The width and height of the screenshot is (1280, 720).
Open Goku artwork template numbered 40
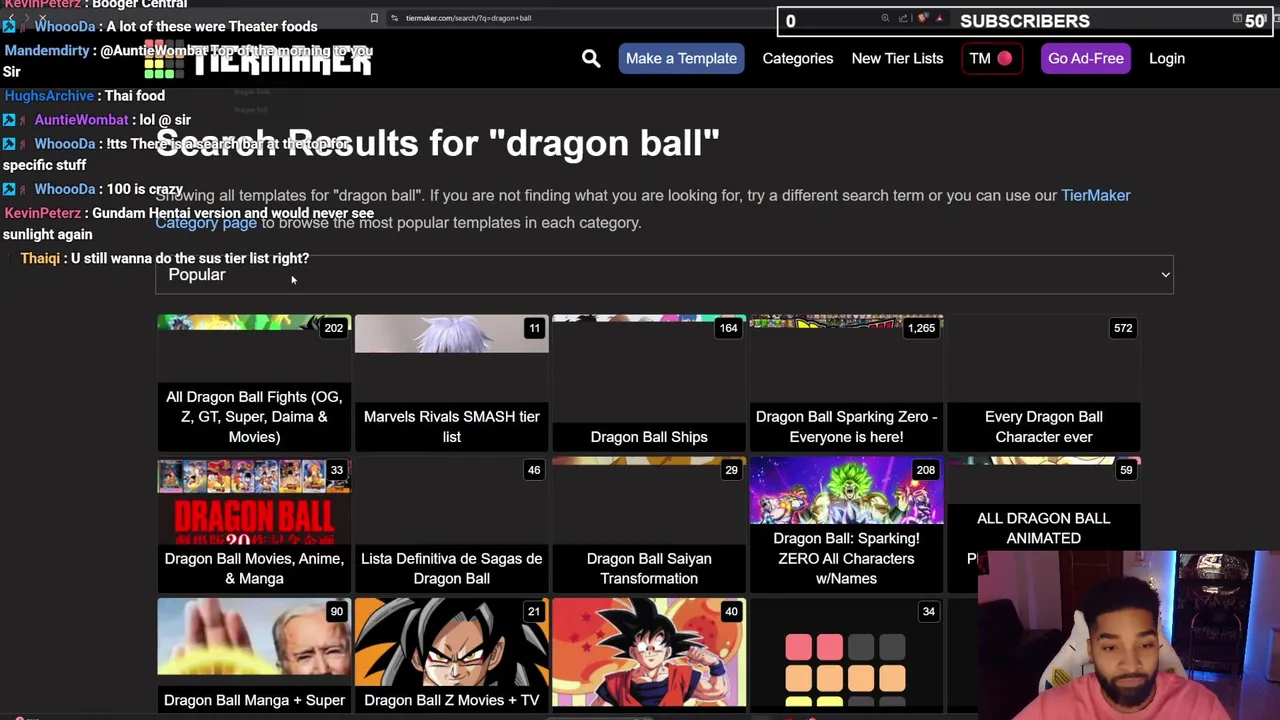coord(649,656)
